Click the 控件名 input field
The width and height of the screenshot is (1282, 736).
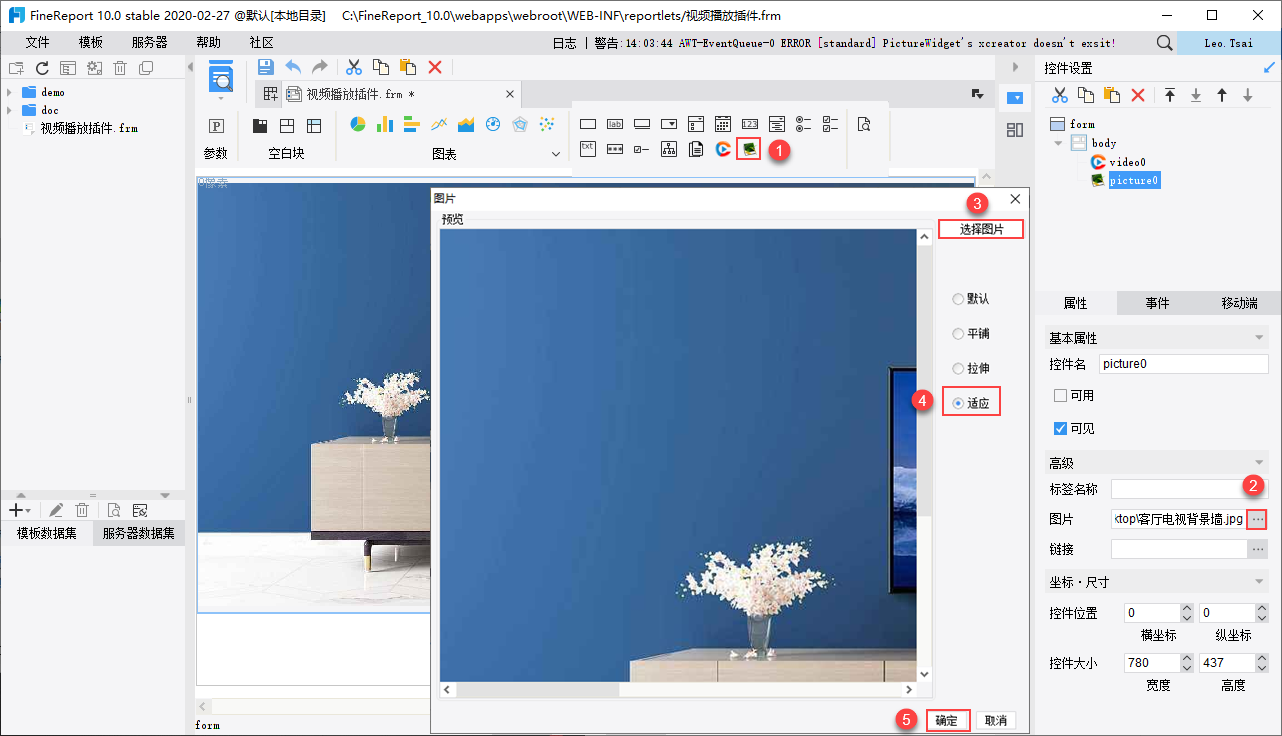(1183, 364)
